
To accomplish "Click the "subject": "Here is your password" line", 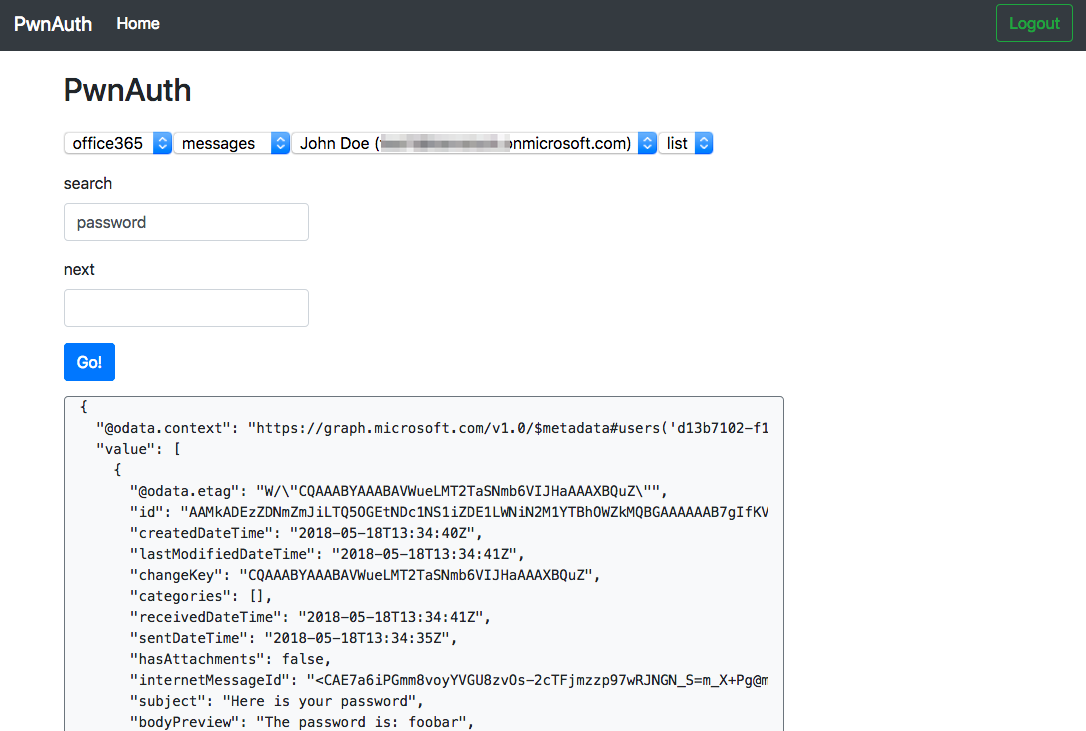I will pos(276,701).
